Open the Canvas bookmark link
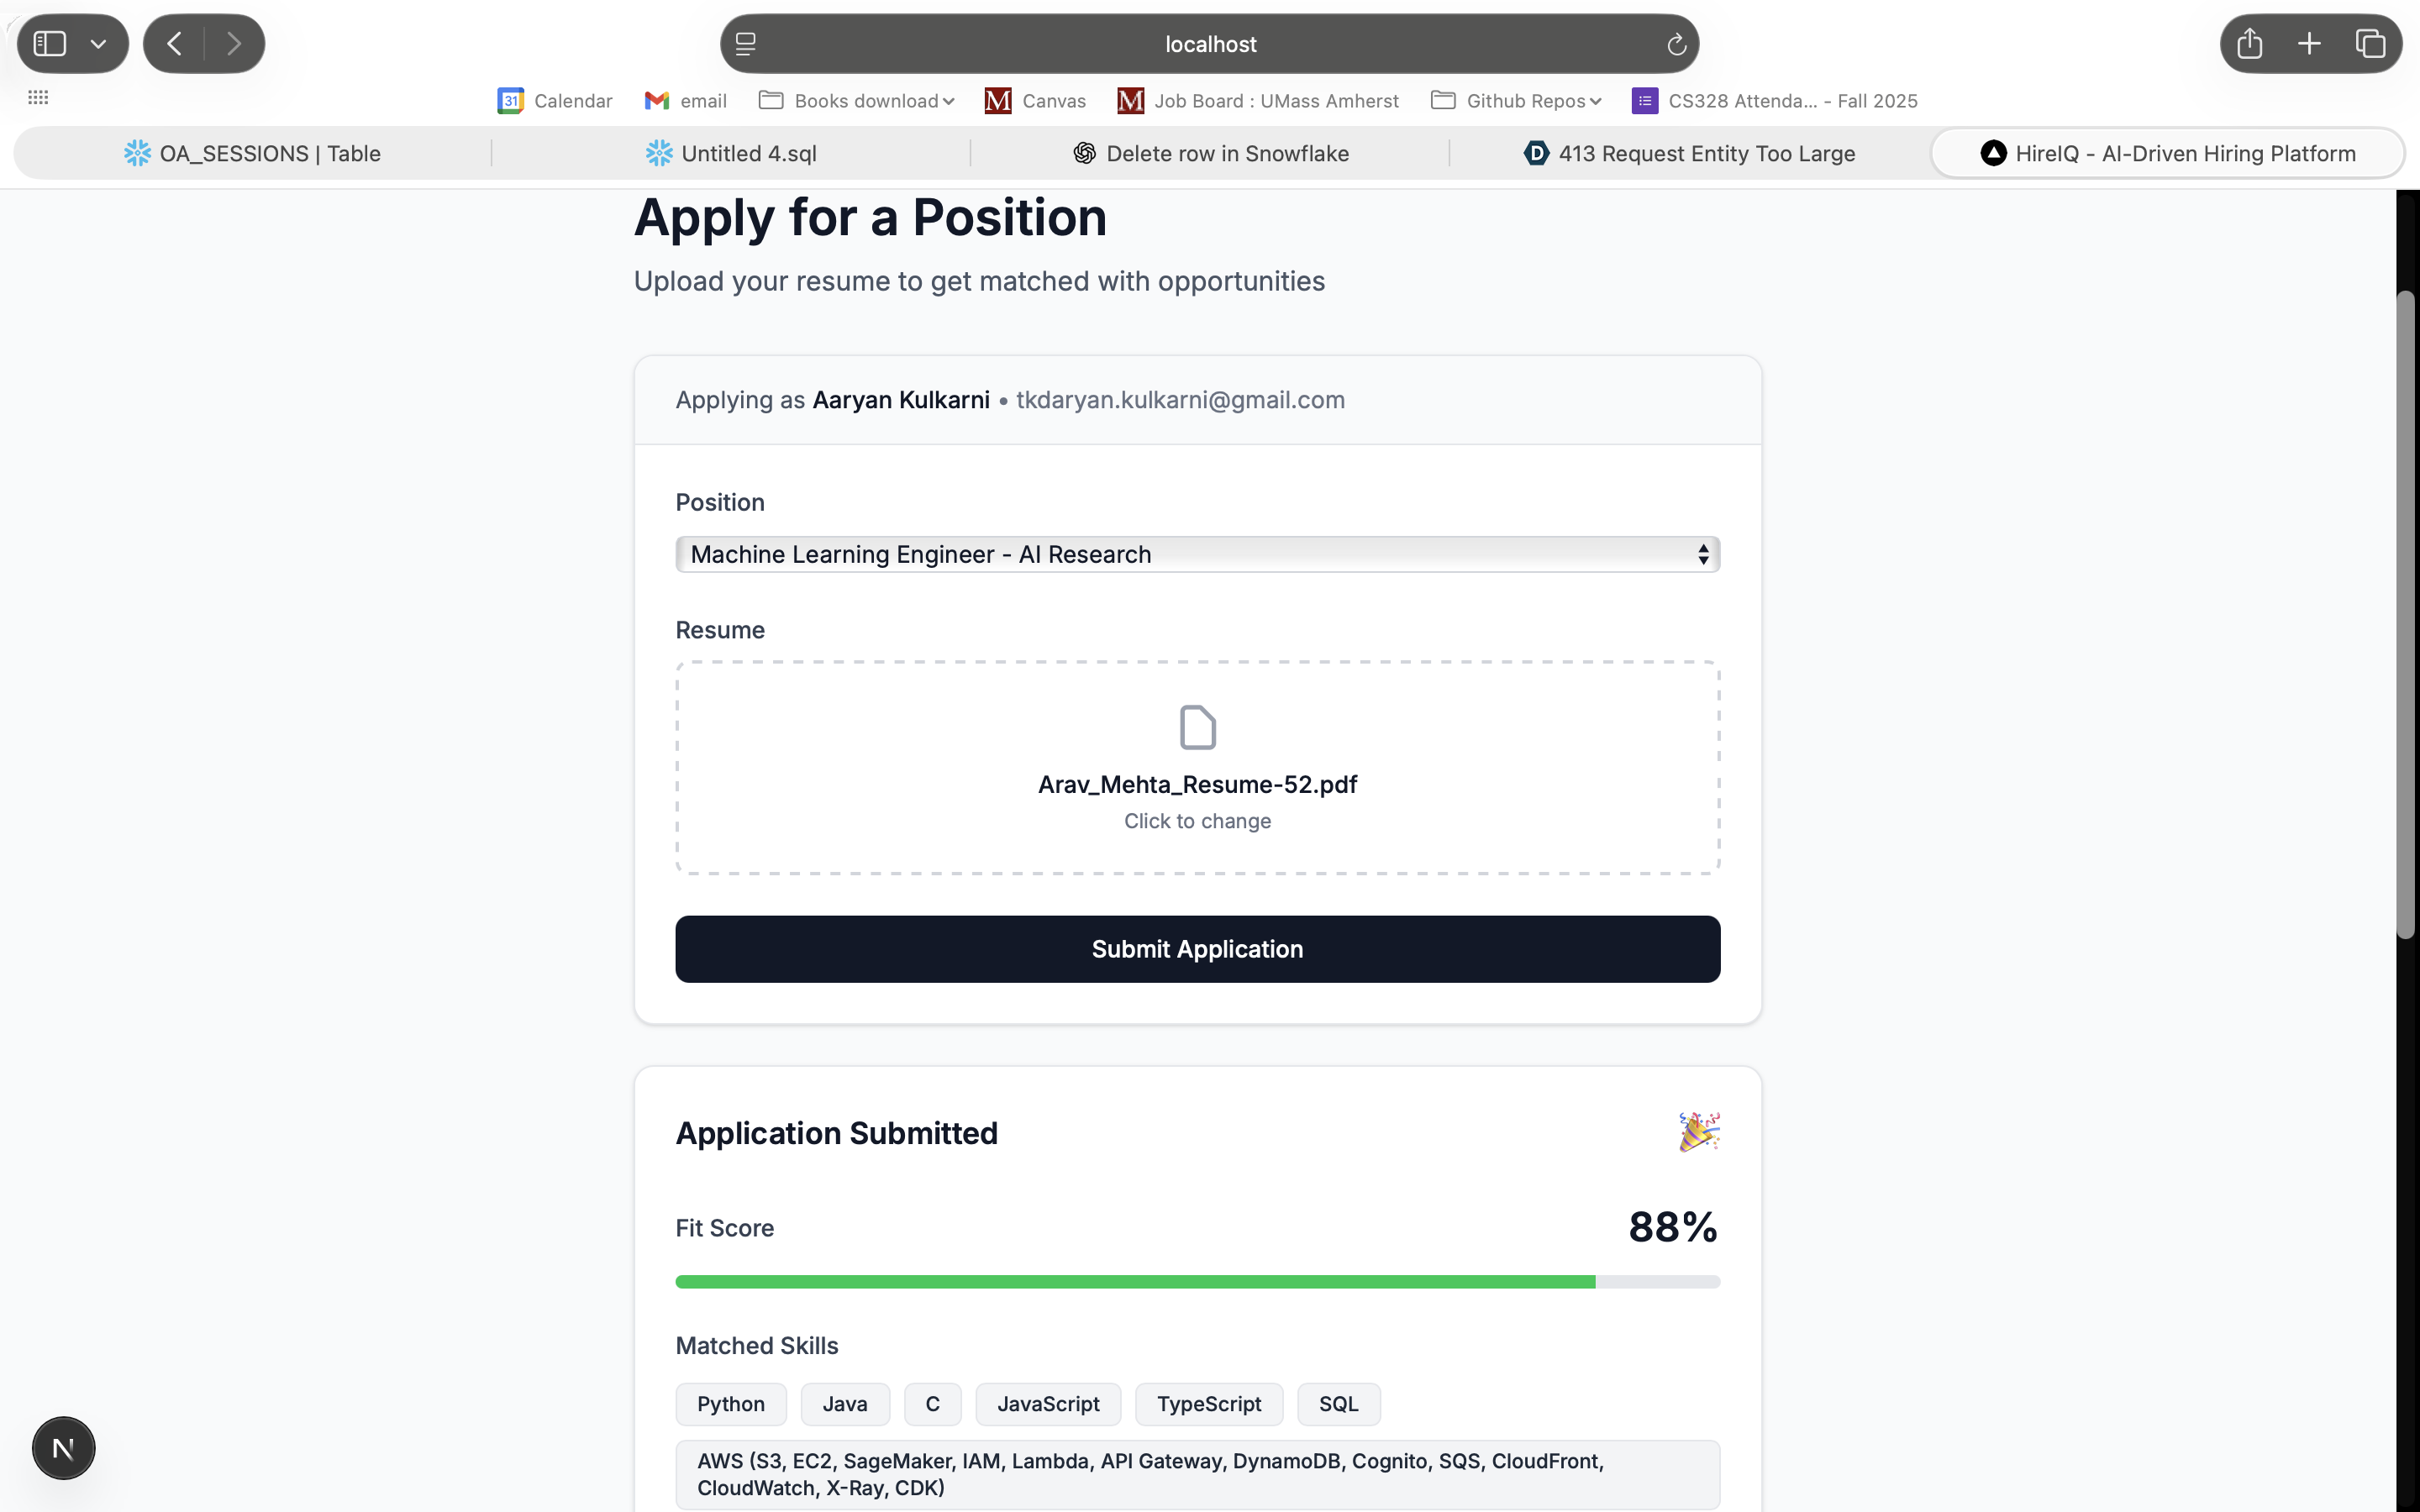The height and width of the screenshot is (1512, 2420). coord(1036,101)
